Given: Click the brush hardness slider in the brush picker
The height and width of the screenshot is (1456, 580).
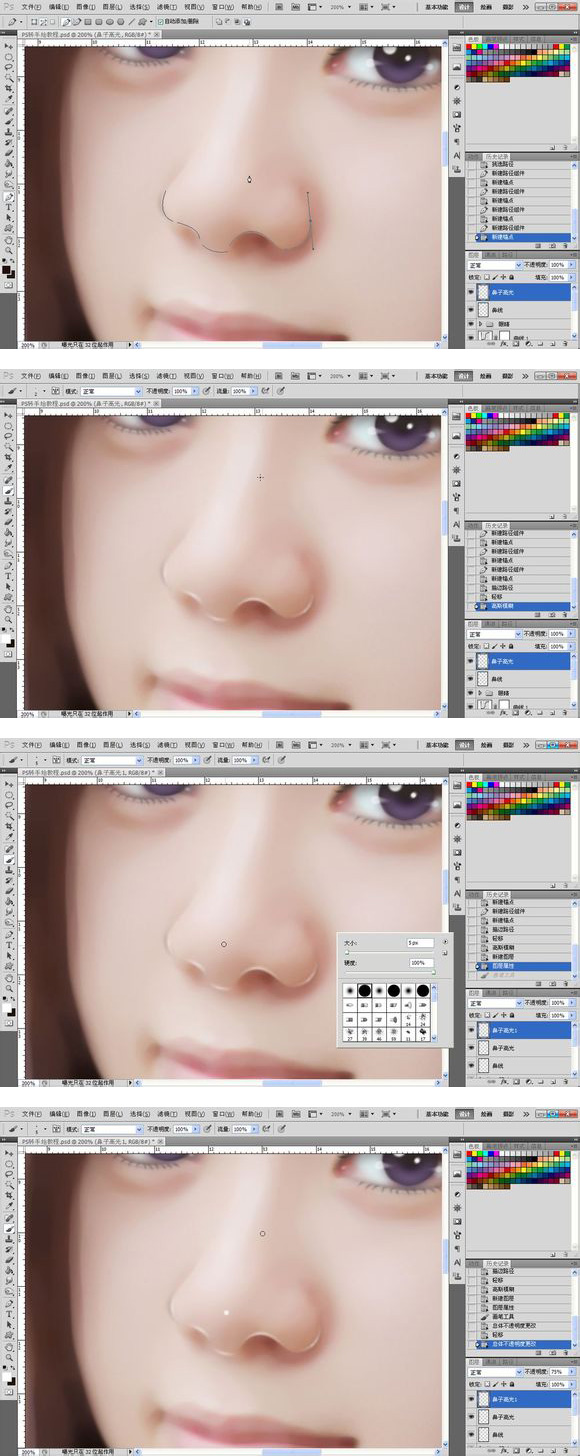Looking at the screenshot, I should (390, 973).
